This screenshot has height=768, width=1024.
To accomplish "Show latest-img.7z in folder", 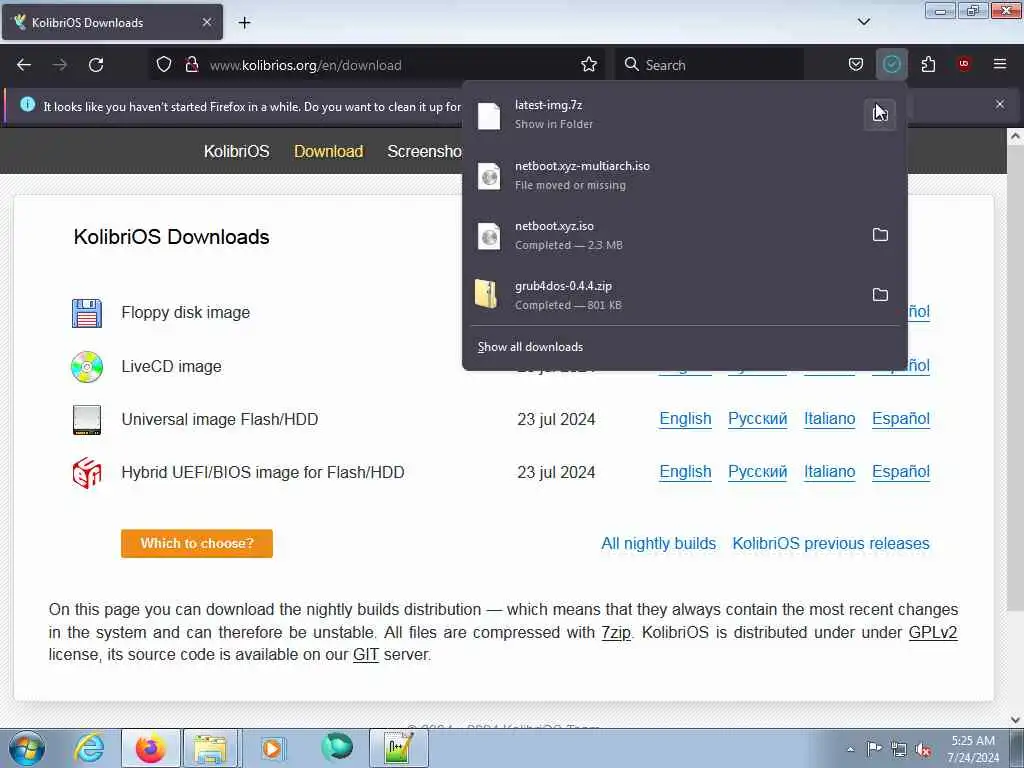I will (880, 114).
